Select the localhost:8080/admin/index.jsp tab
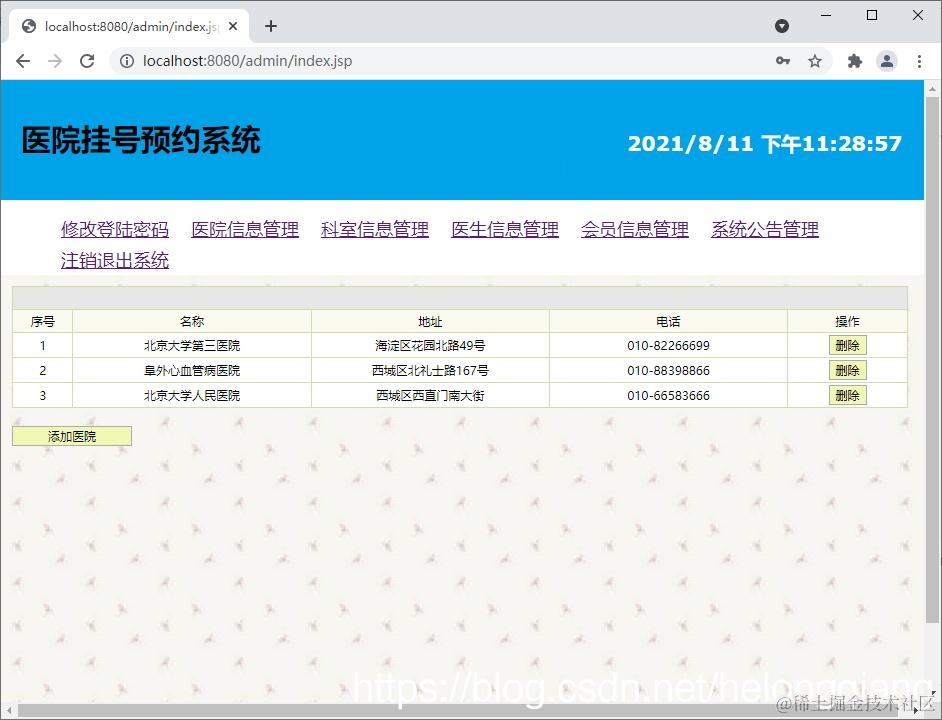Image resolution: width=942 pixels, height=720 pixels. tap(129, 26)
